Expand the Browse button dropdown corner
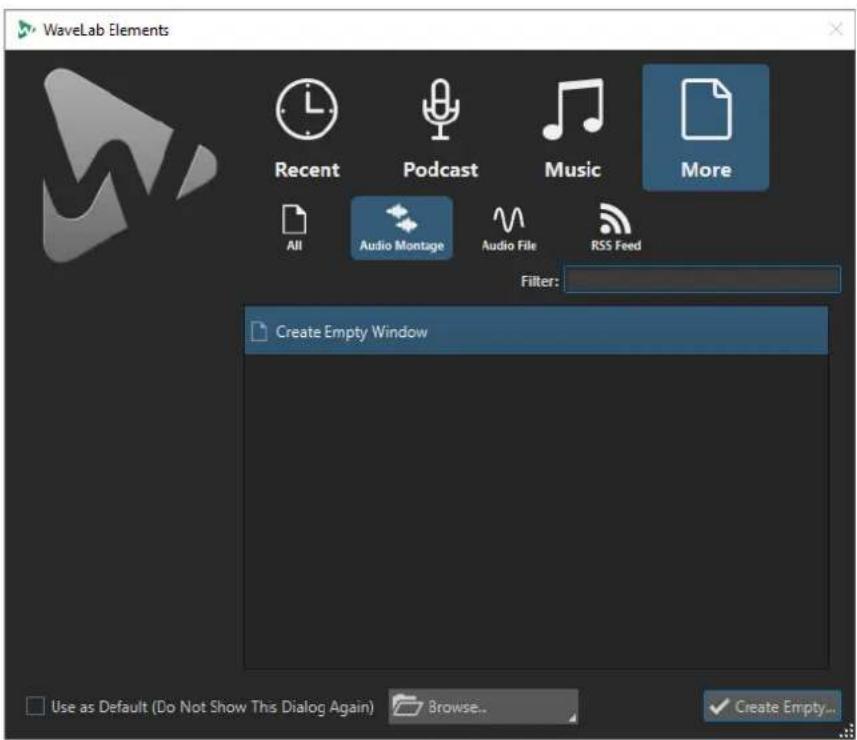The width and height of the screenshot is (857, 740). (x=572, y=718)
